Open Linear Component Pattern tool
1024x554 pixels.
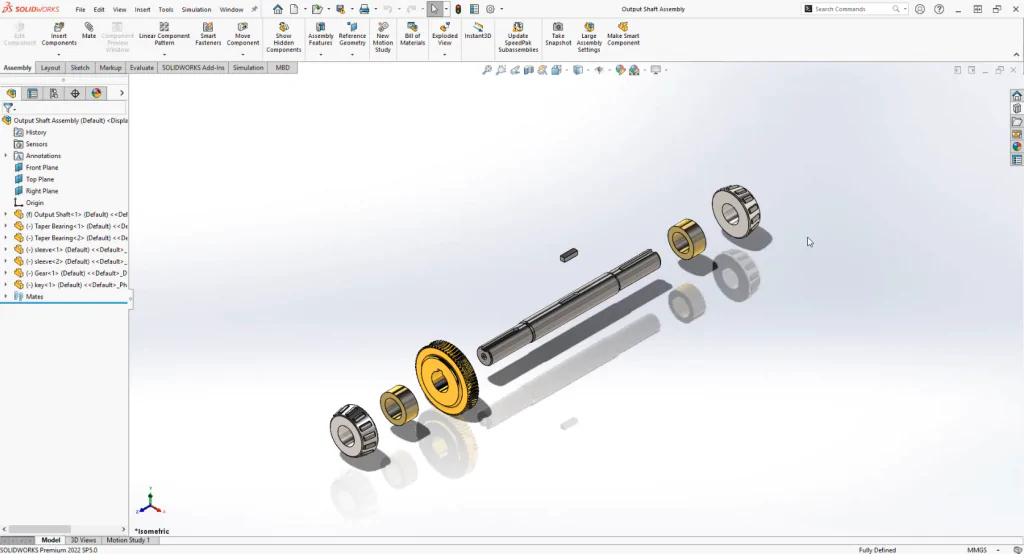(x=164, y=35)
